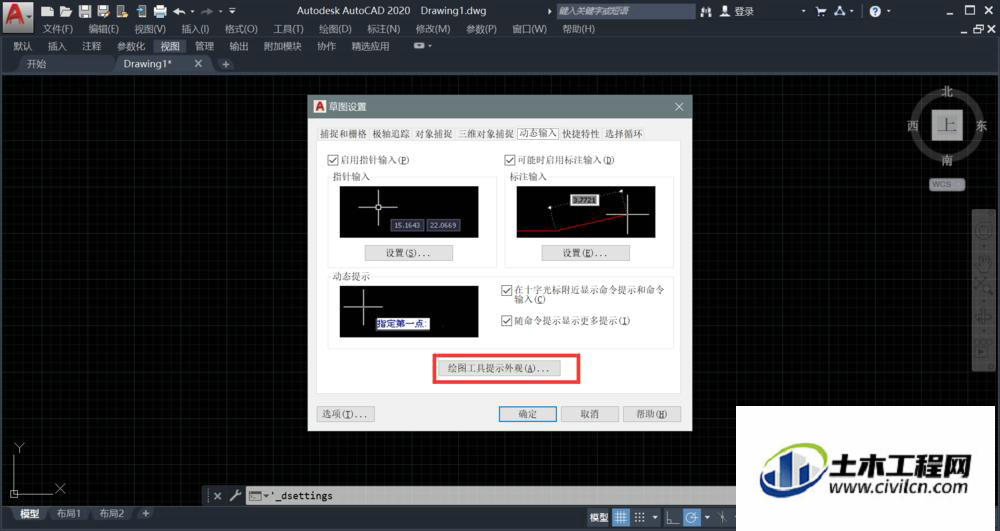Screen dimensions: 1000x531
Task: Click the 选项(T) button
Action: click(x=345, y=414)
